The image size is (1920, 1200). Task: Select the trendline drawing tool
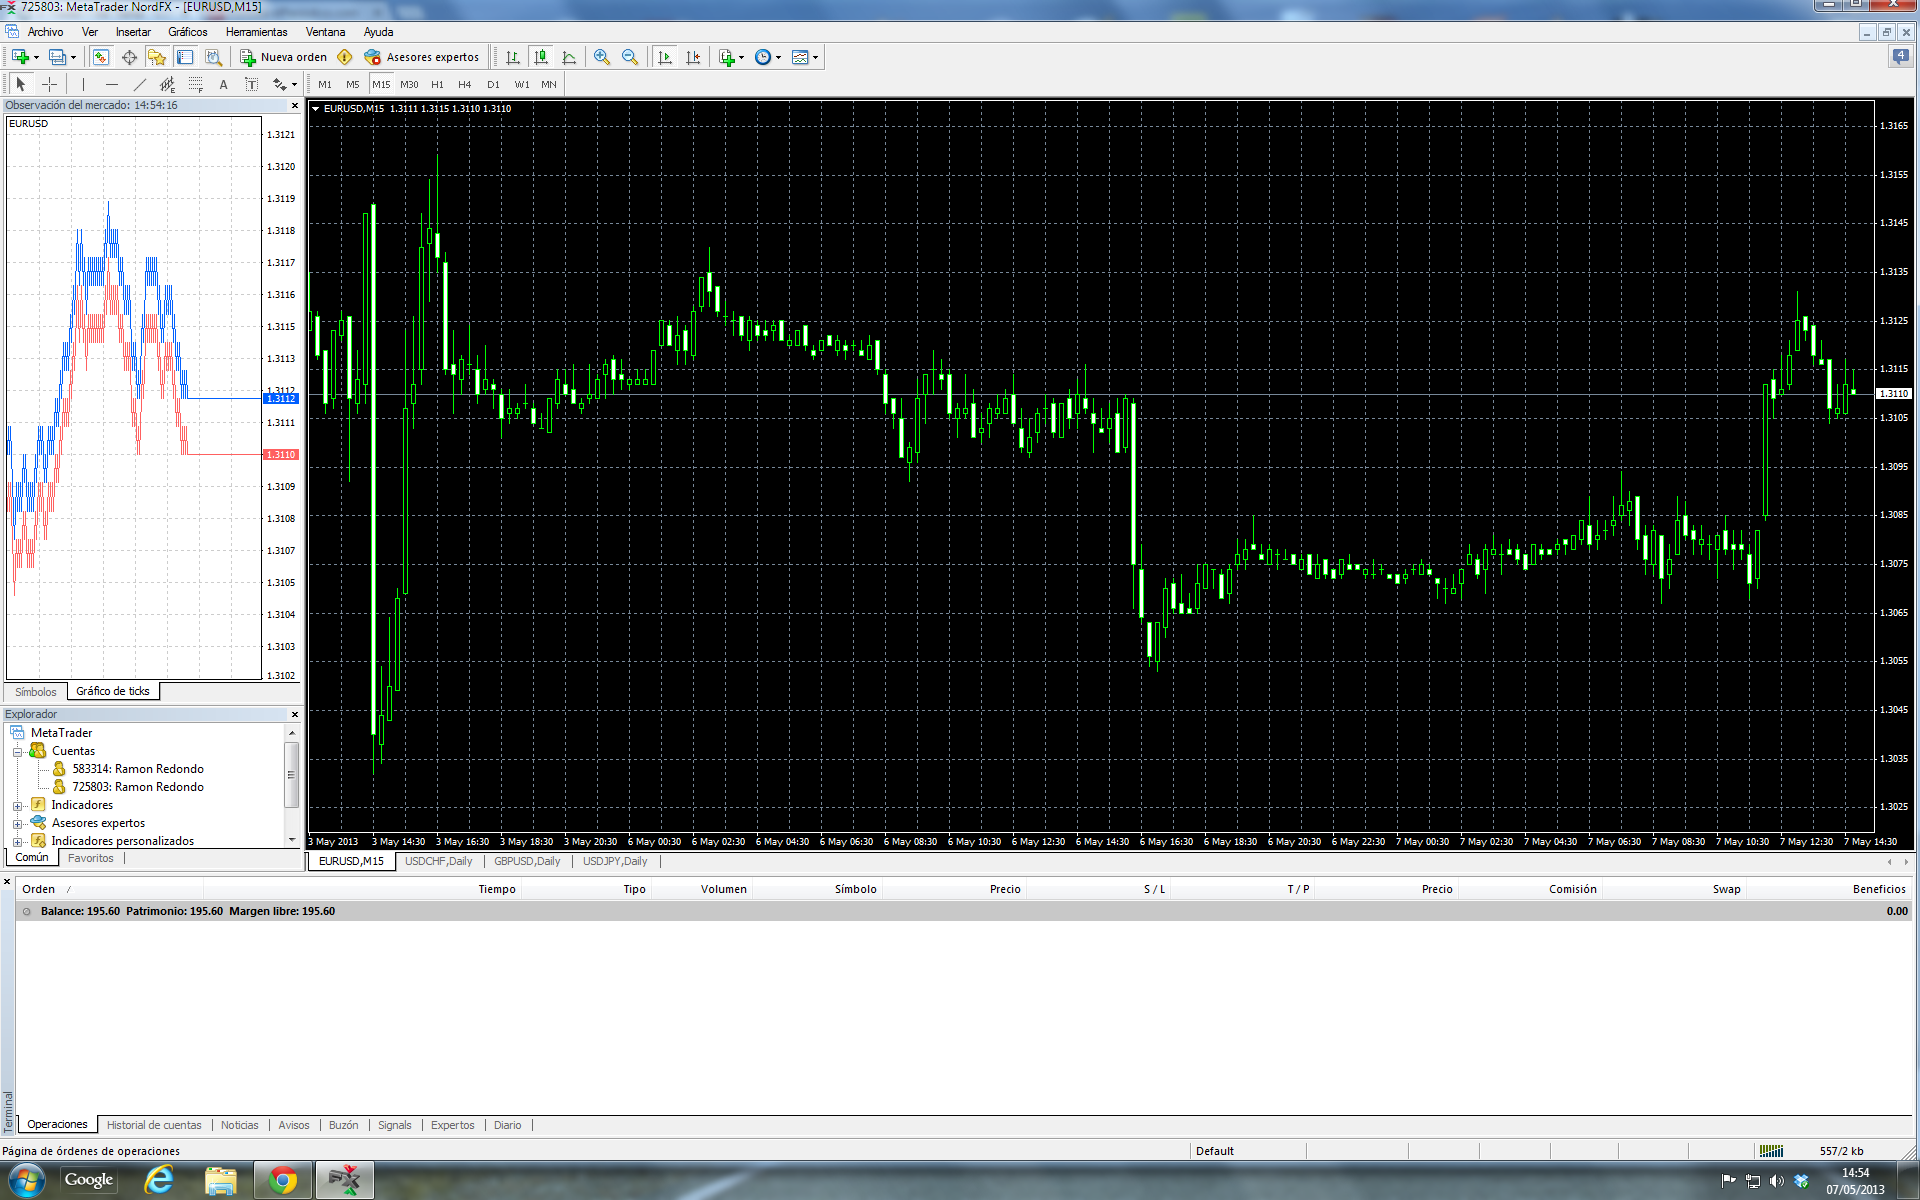click(139, 84)
